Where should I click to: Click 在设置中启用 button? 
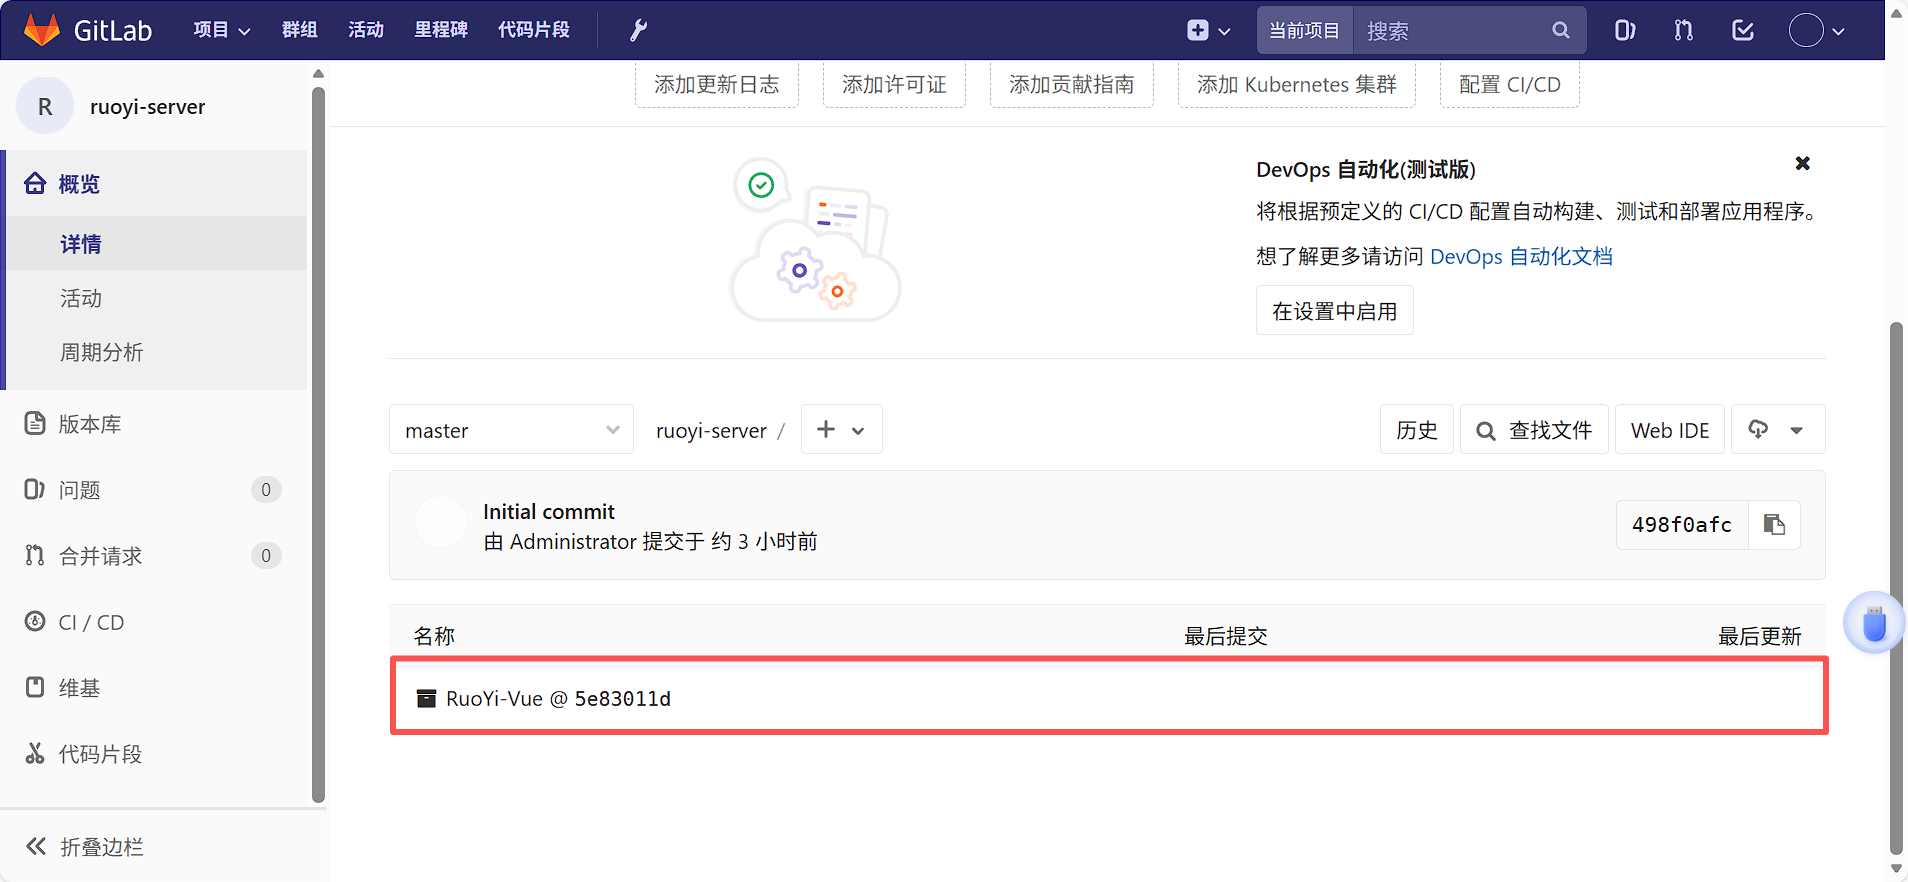tap(1334, 311)
